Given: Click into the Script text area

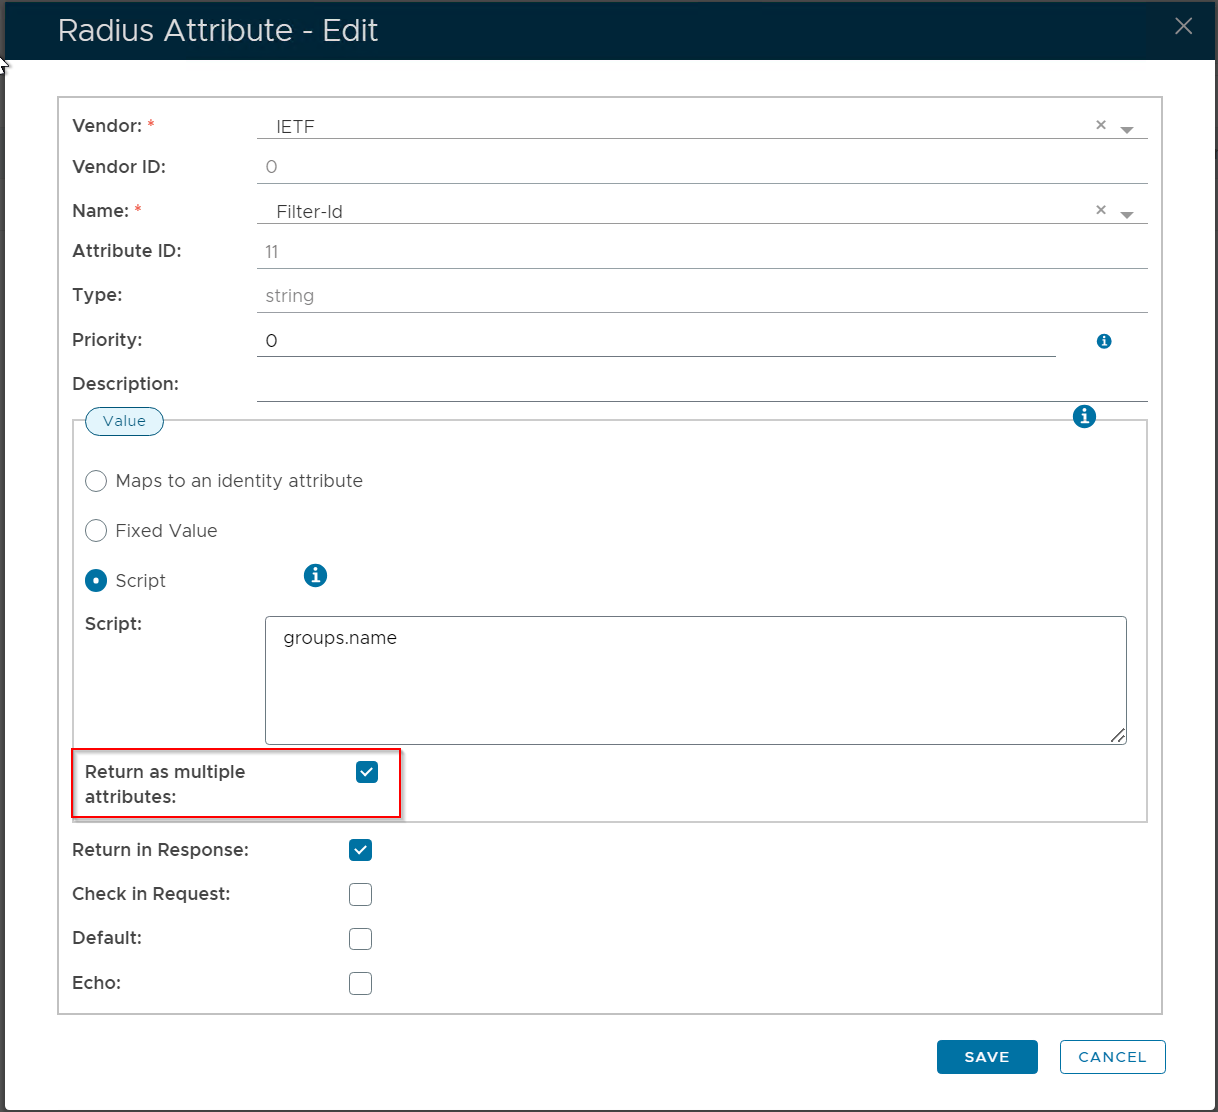Looking at the screenshot, I should (x=695, y=680).
